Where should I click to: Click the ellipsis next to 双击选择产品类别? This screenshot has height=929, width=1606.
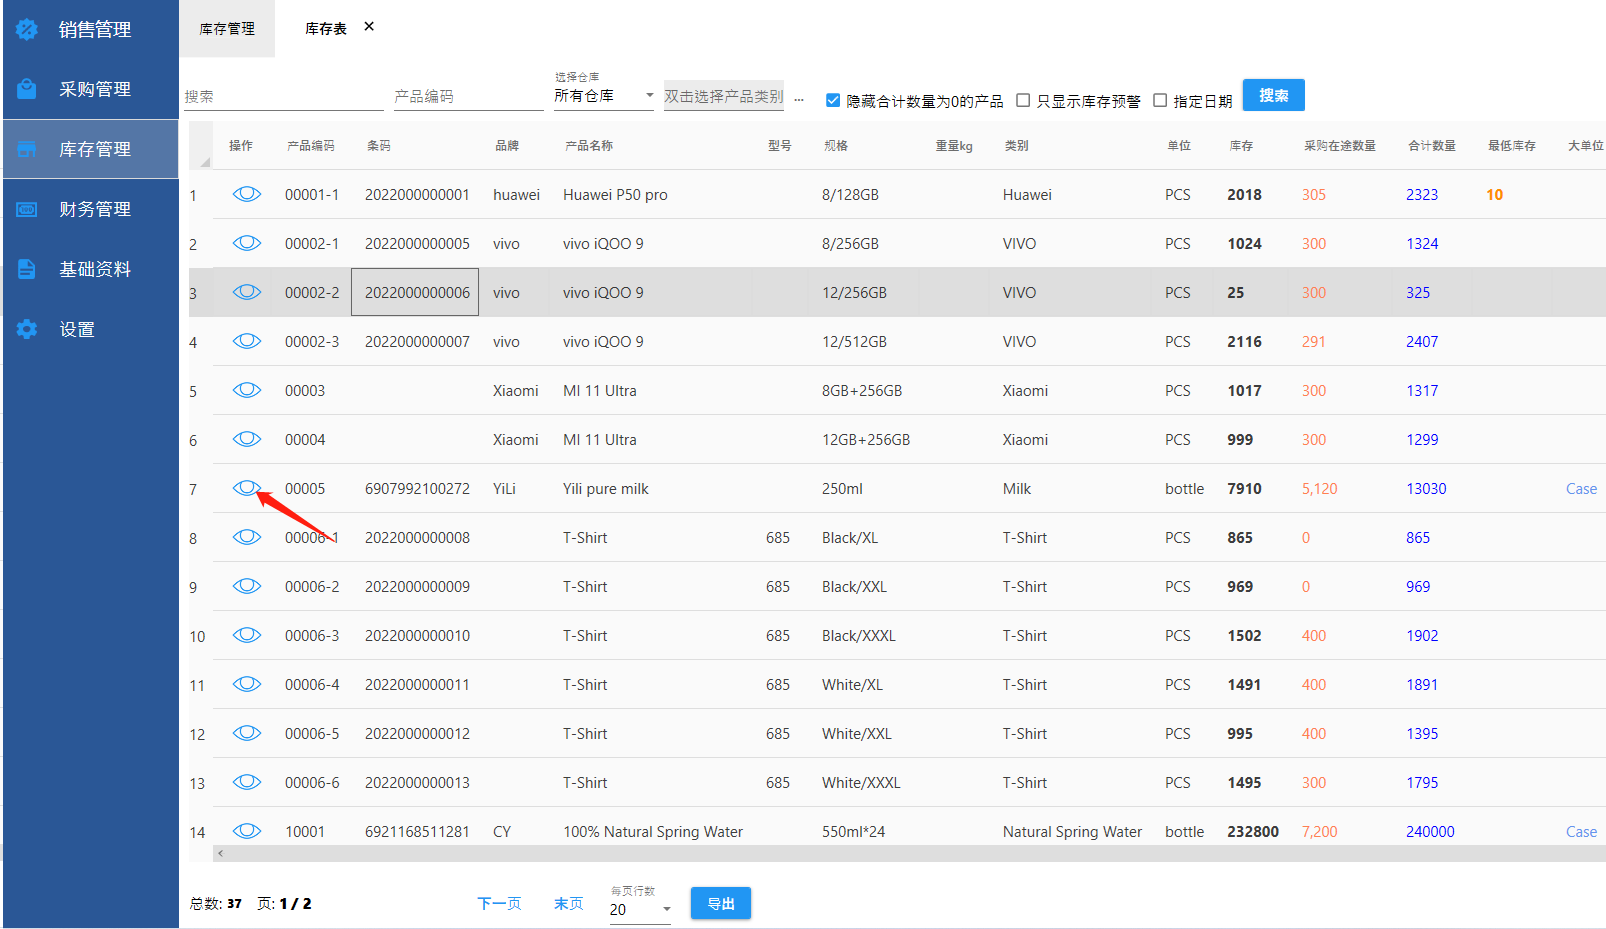click(x=799, y=98)
